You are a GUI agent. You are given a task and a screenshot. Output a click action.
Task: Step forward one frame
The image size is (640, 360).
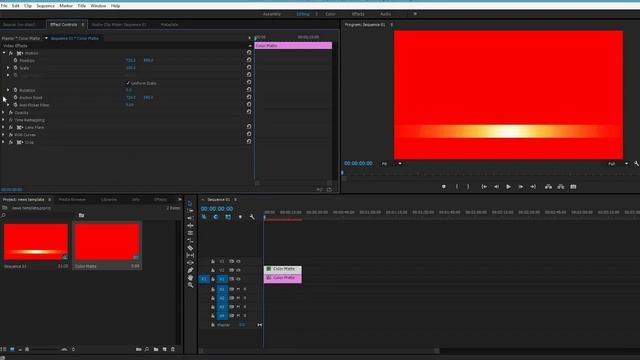pyautogui.click(x=520, y=187)
